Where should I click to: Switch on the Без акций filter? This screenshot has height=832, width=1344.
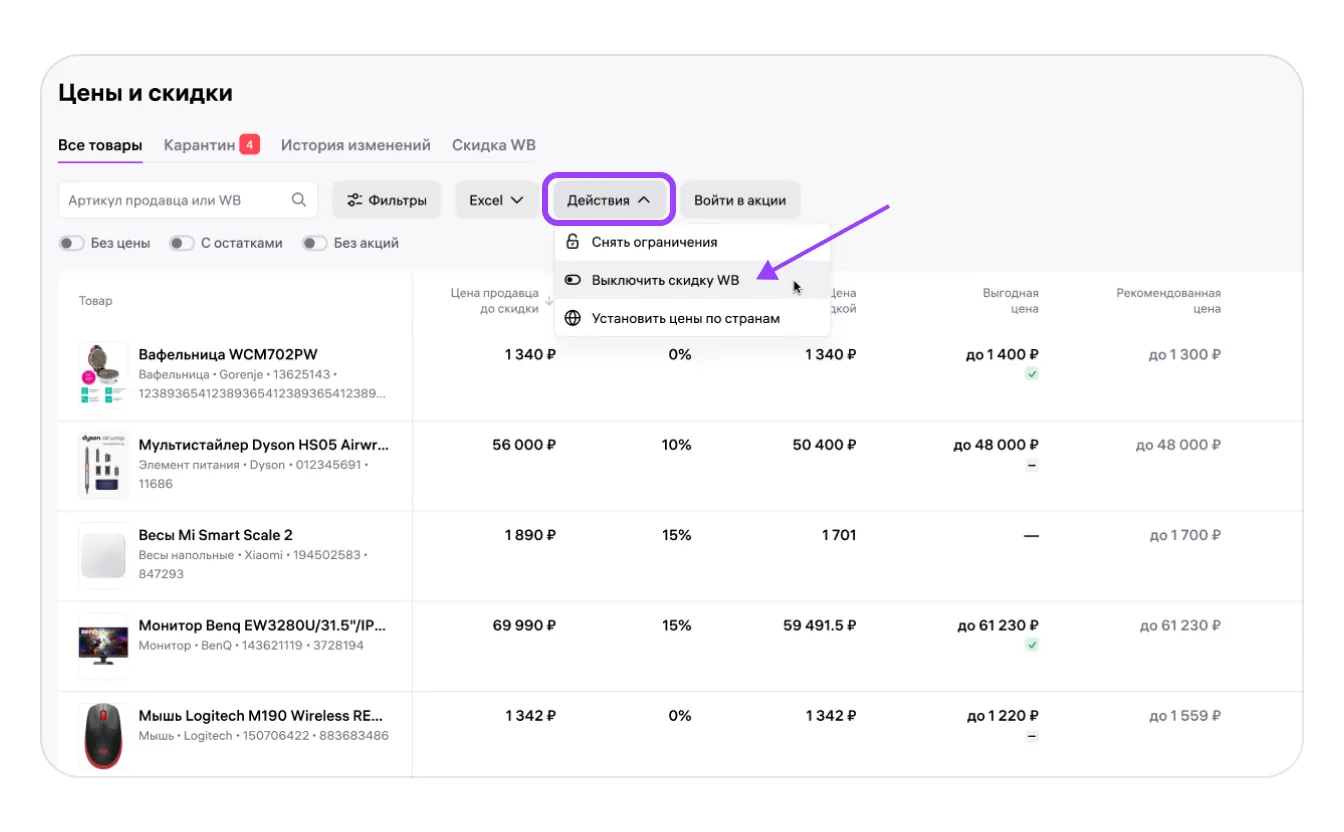315,243
